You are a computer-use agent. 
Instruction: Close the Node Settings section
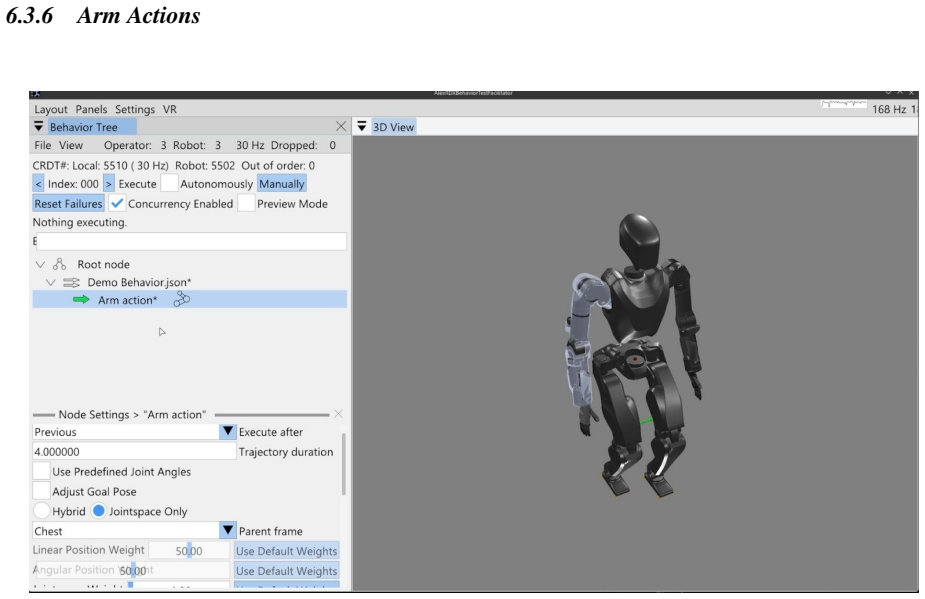[338, 414]
